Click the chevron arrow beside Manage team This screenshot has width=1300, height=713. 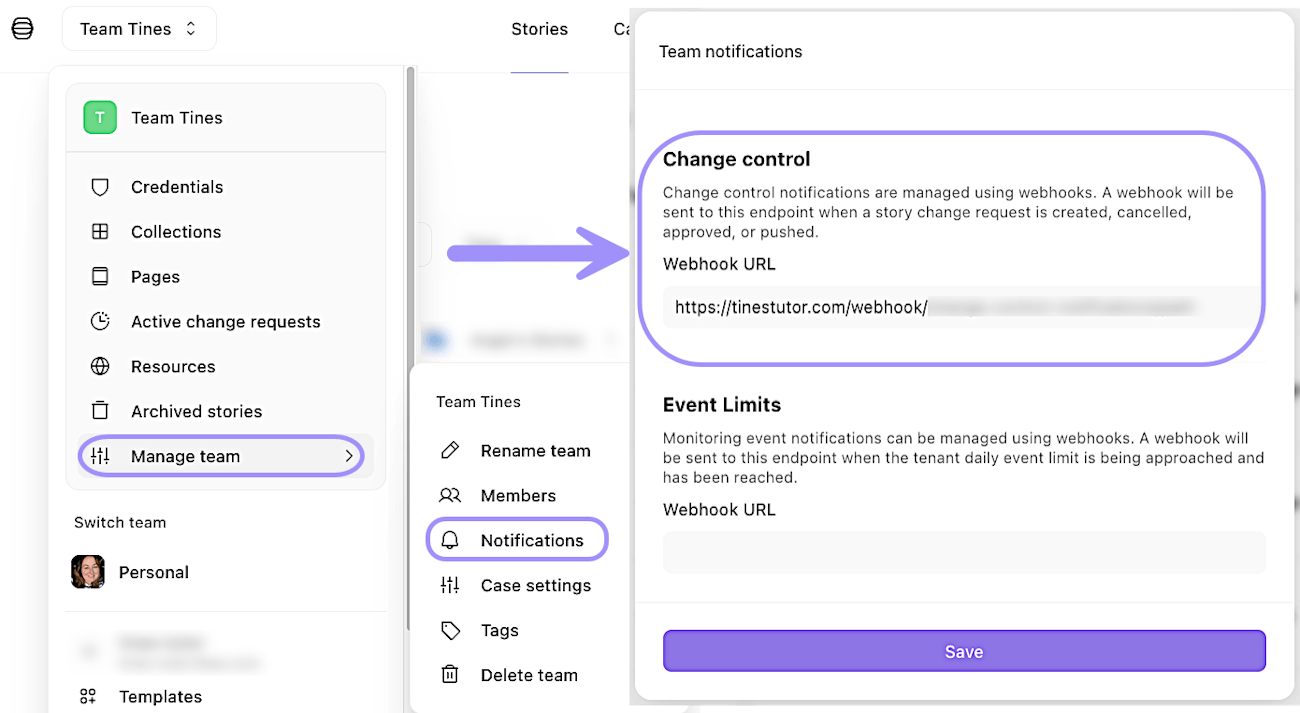click(x=349, y=456)
